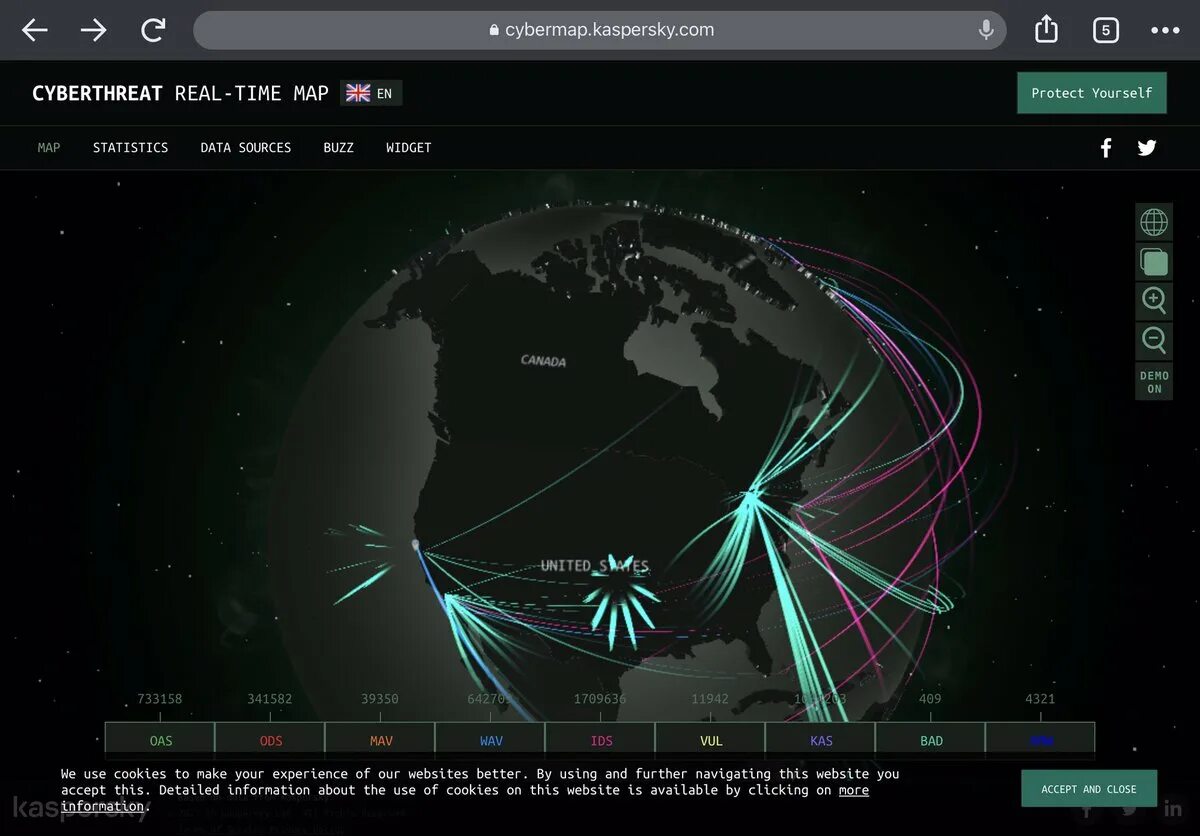Open the BUZZ tab
Viewport: 1200px width, 836px height.
[339, 147]
